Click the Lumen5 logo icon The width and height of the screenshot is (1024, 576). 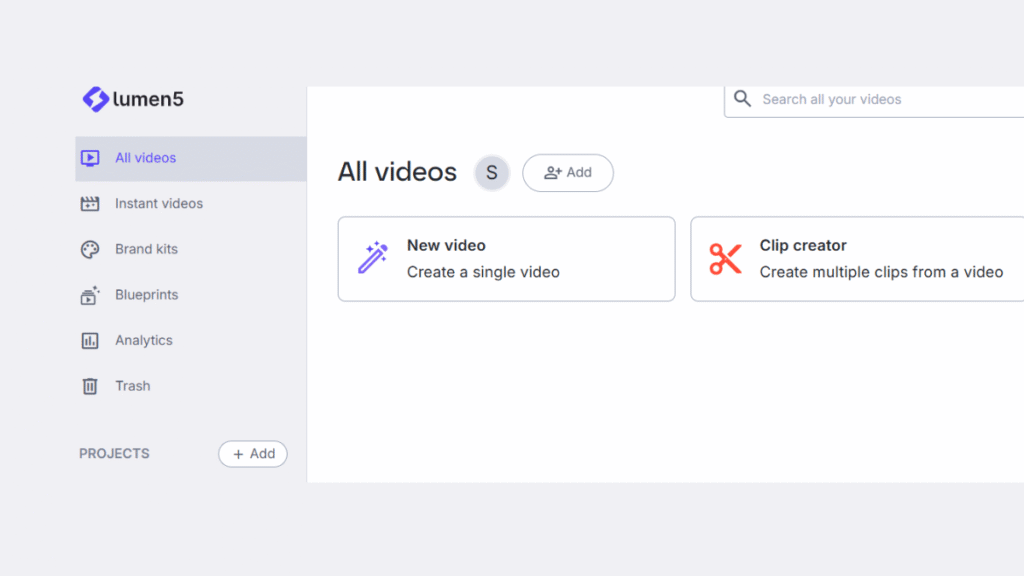[95, 99]
